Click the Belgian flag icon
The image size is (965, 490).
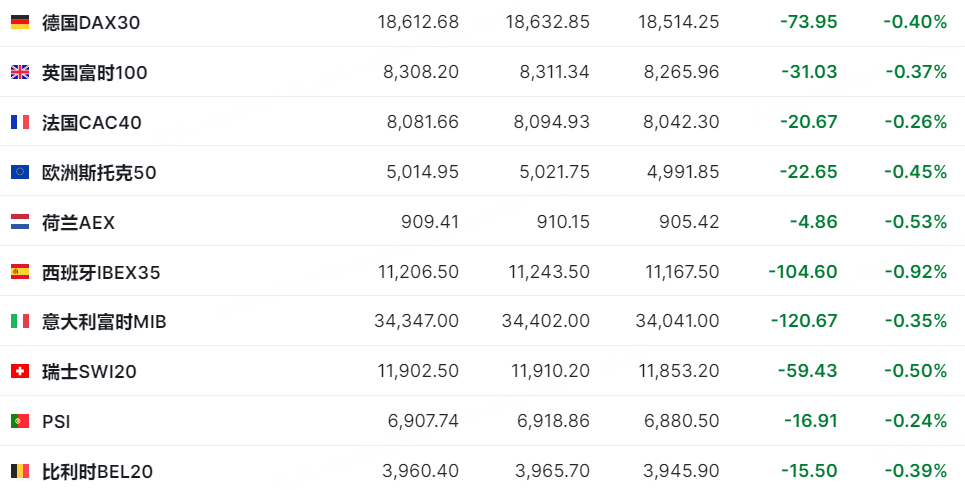click(x=20, y=470)
